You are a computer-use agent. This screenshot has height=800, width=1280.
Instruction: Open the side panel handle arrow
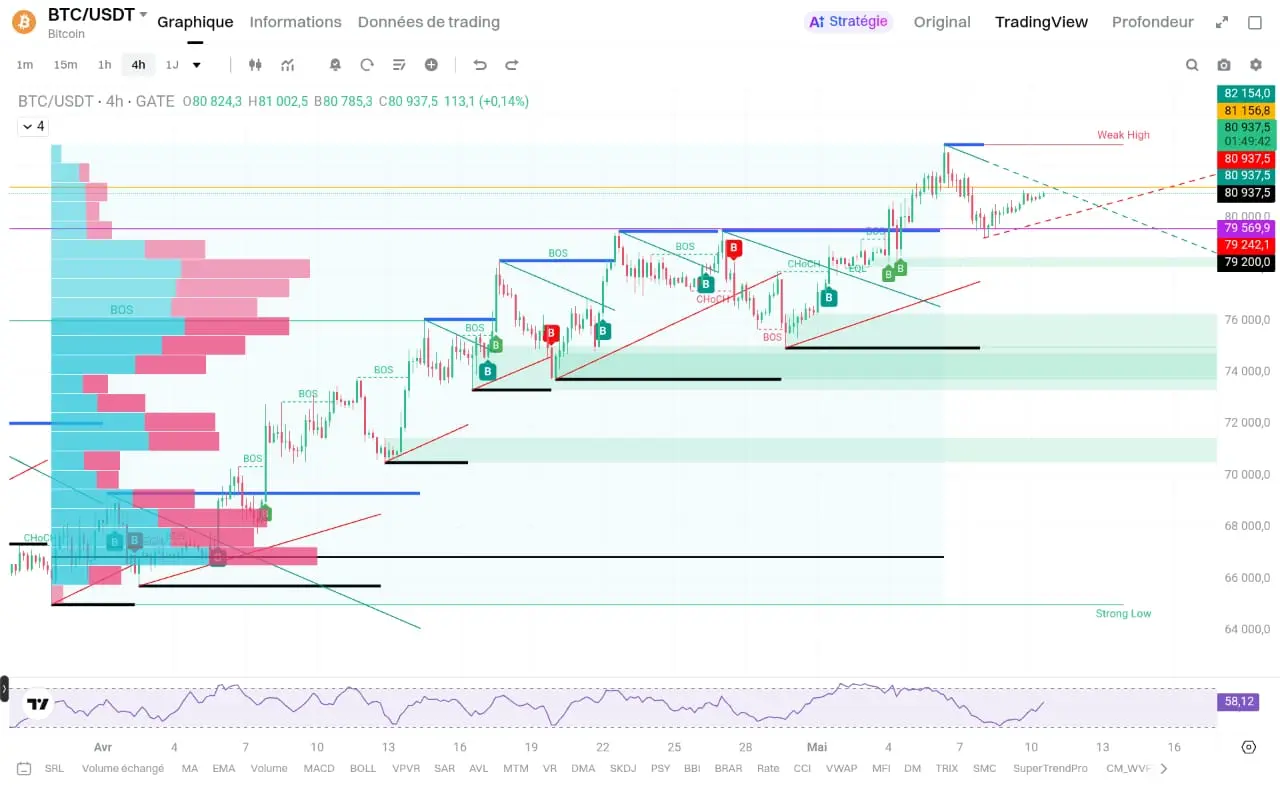pos(4,689)
